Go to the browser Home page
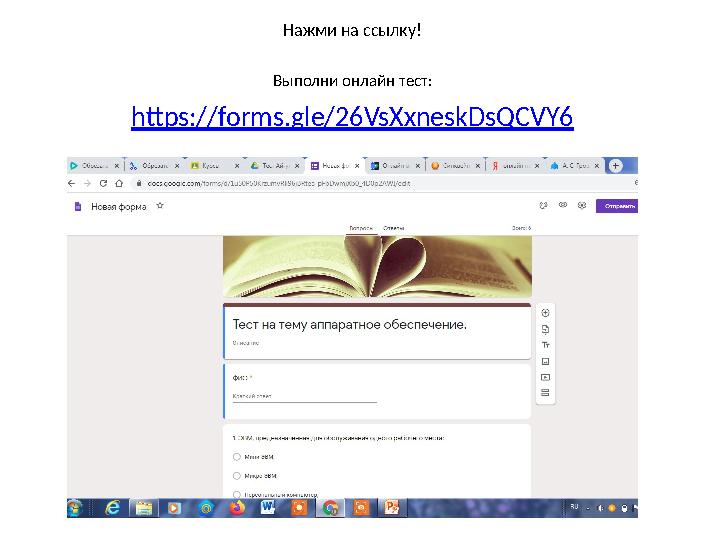 coord(119,183)
